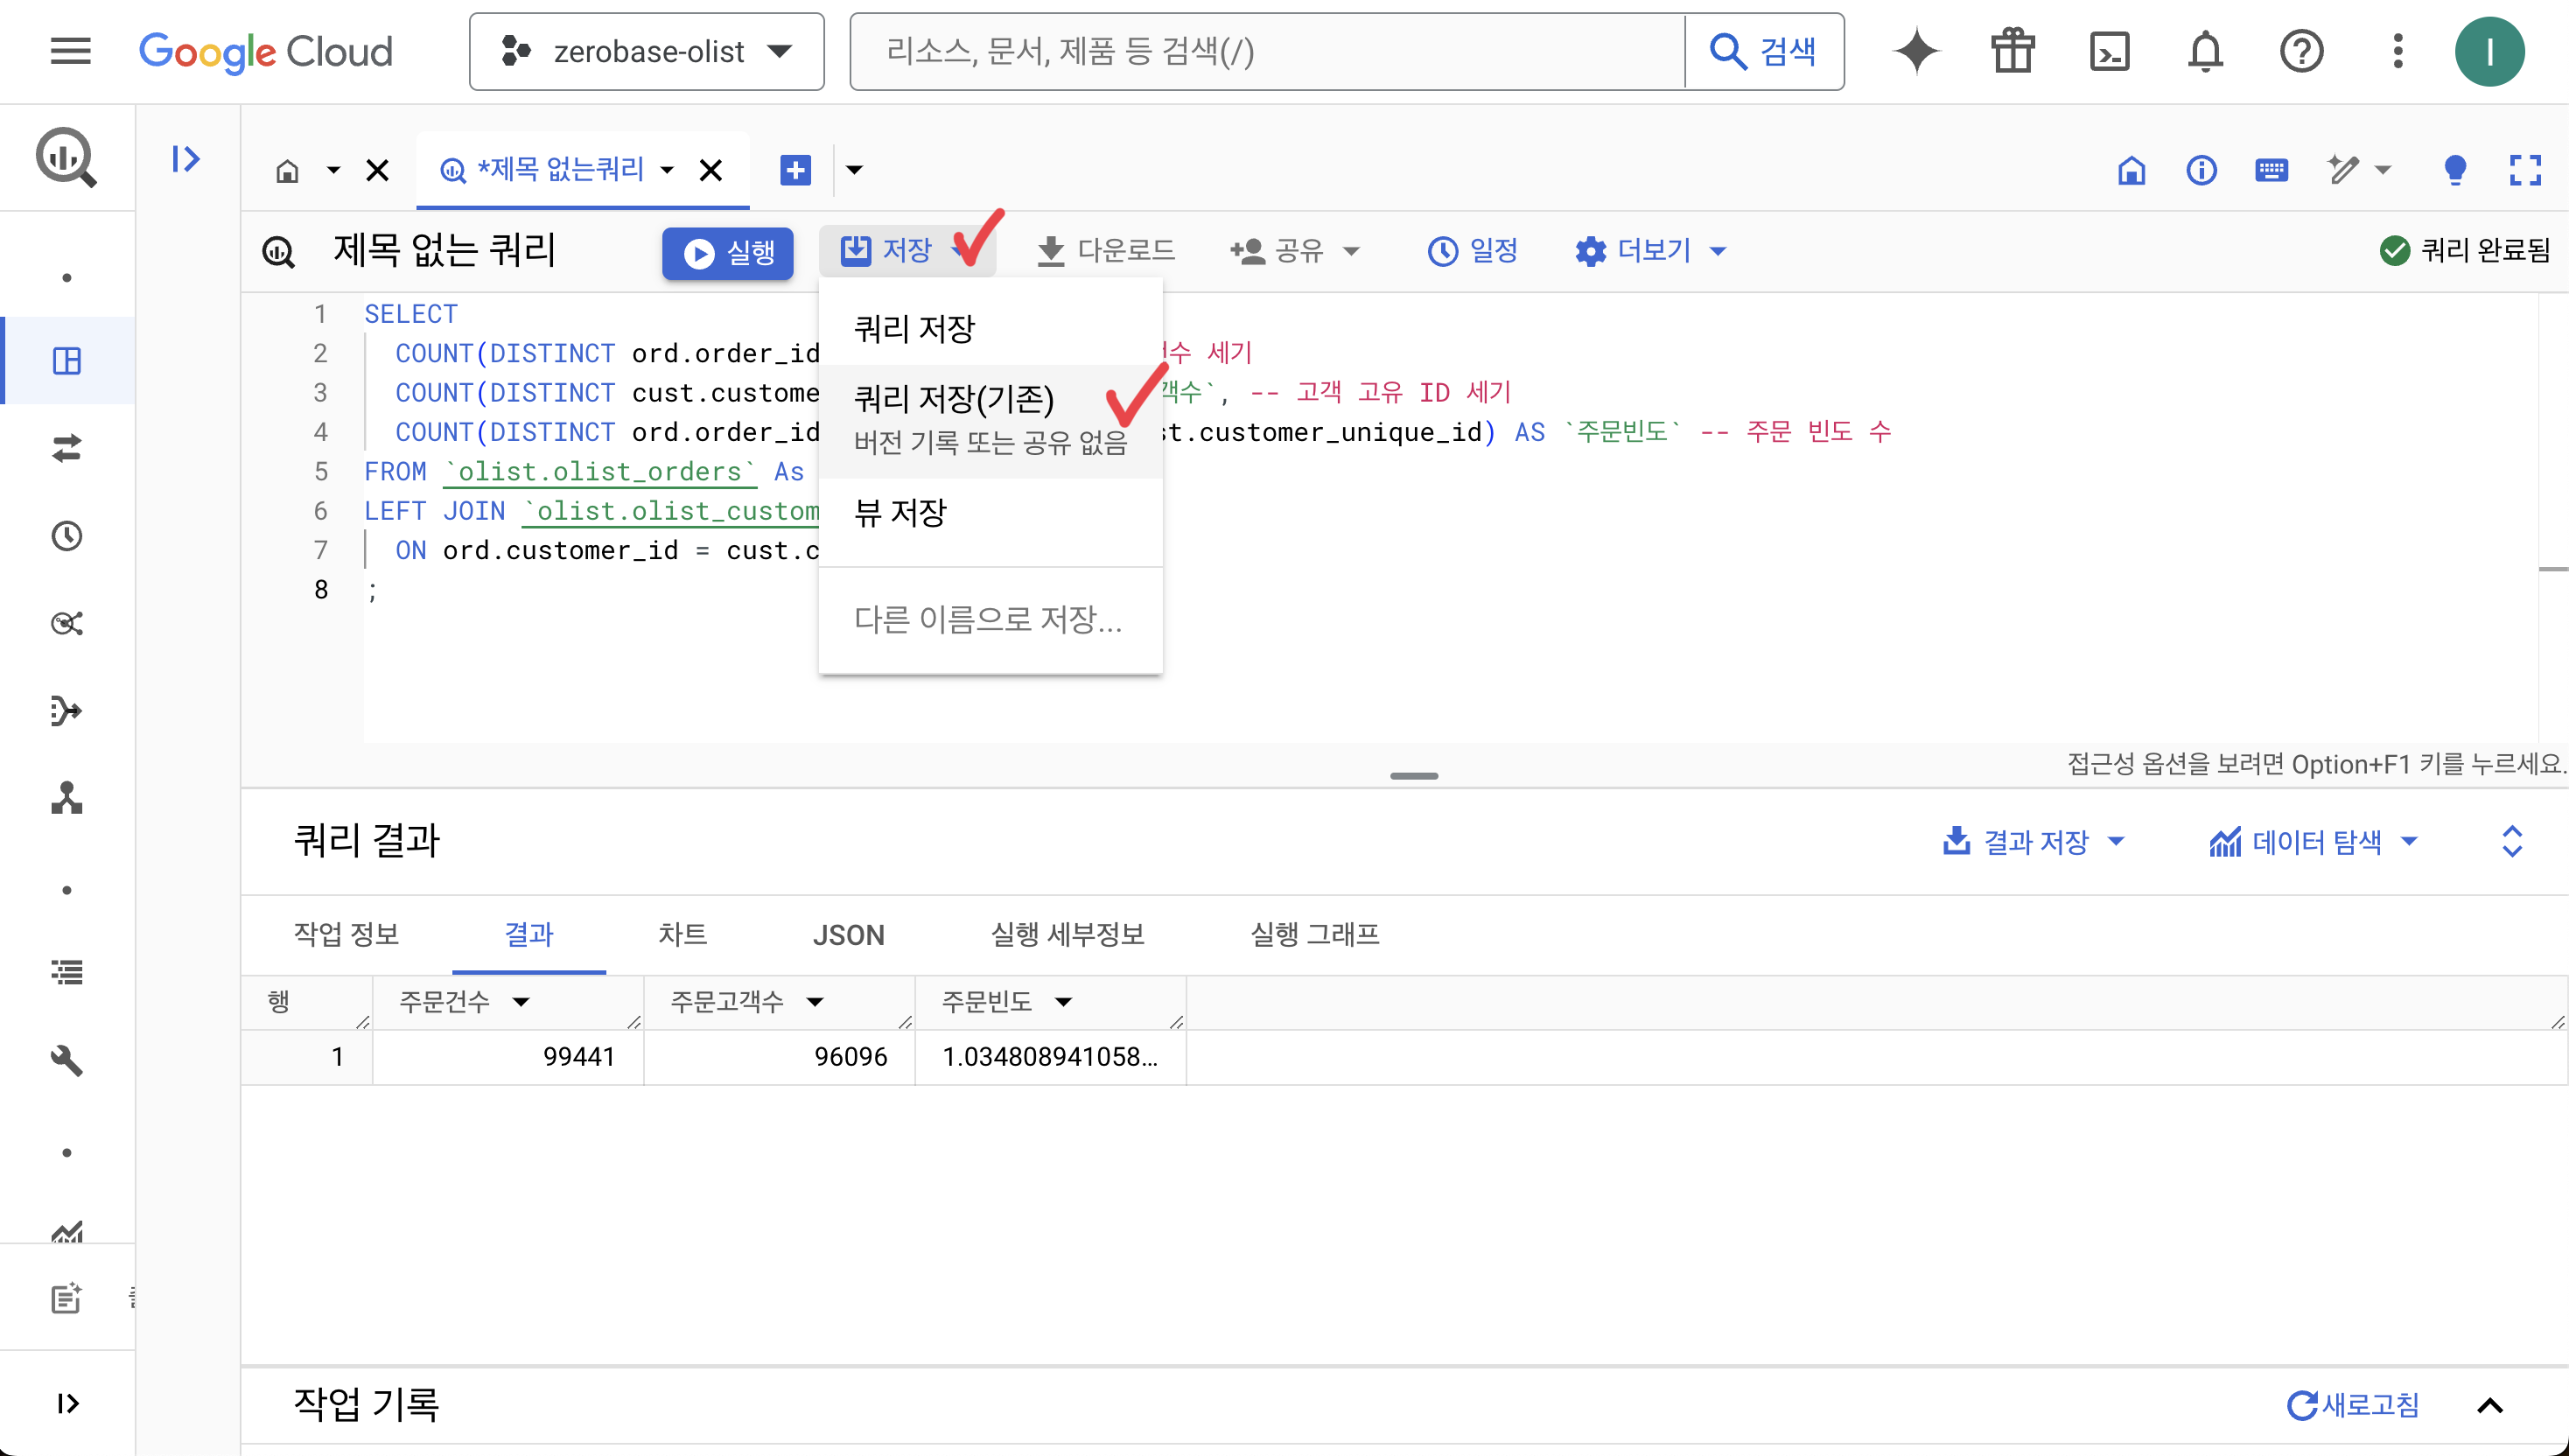Expand navigation sidebar at bottom left

pos(67,1403)
